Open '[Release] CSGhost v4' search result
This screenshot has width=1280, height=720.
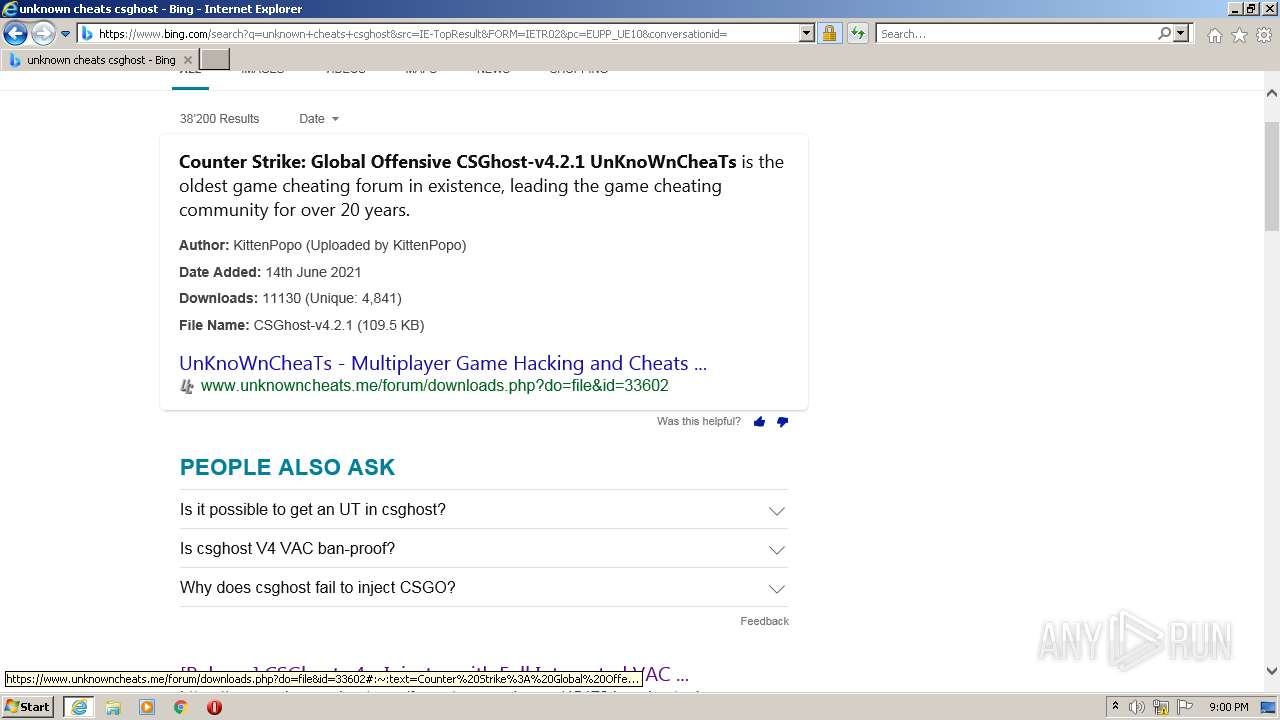pyautogui.click(x=434, y=673)
